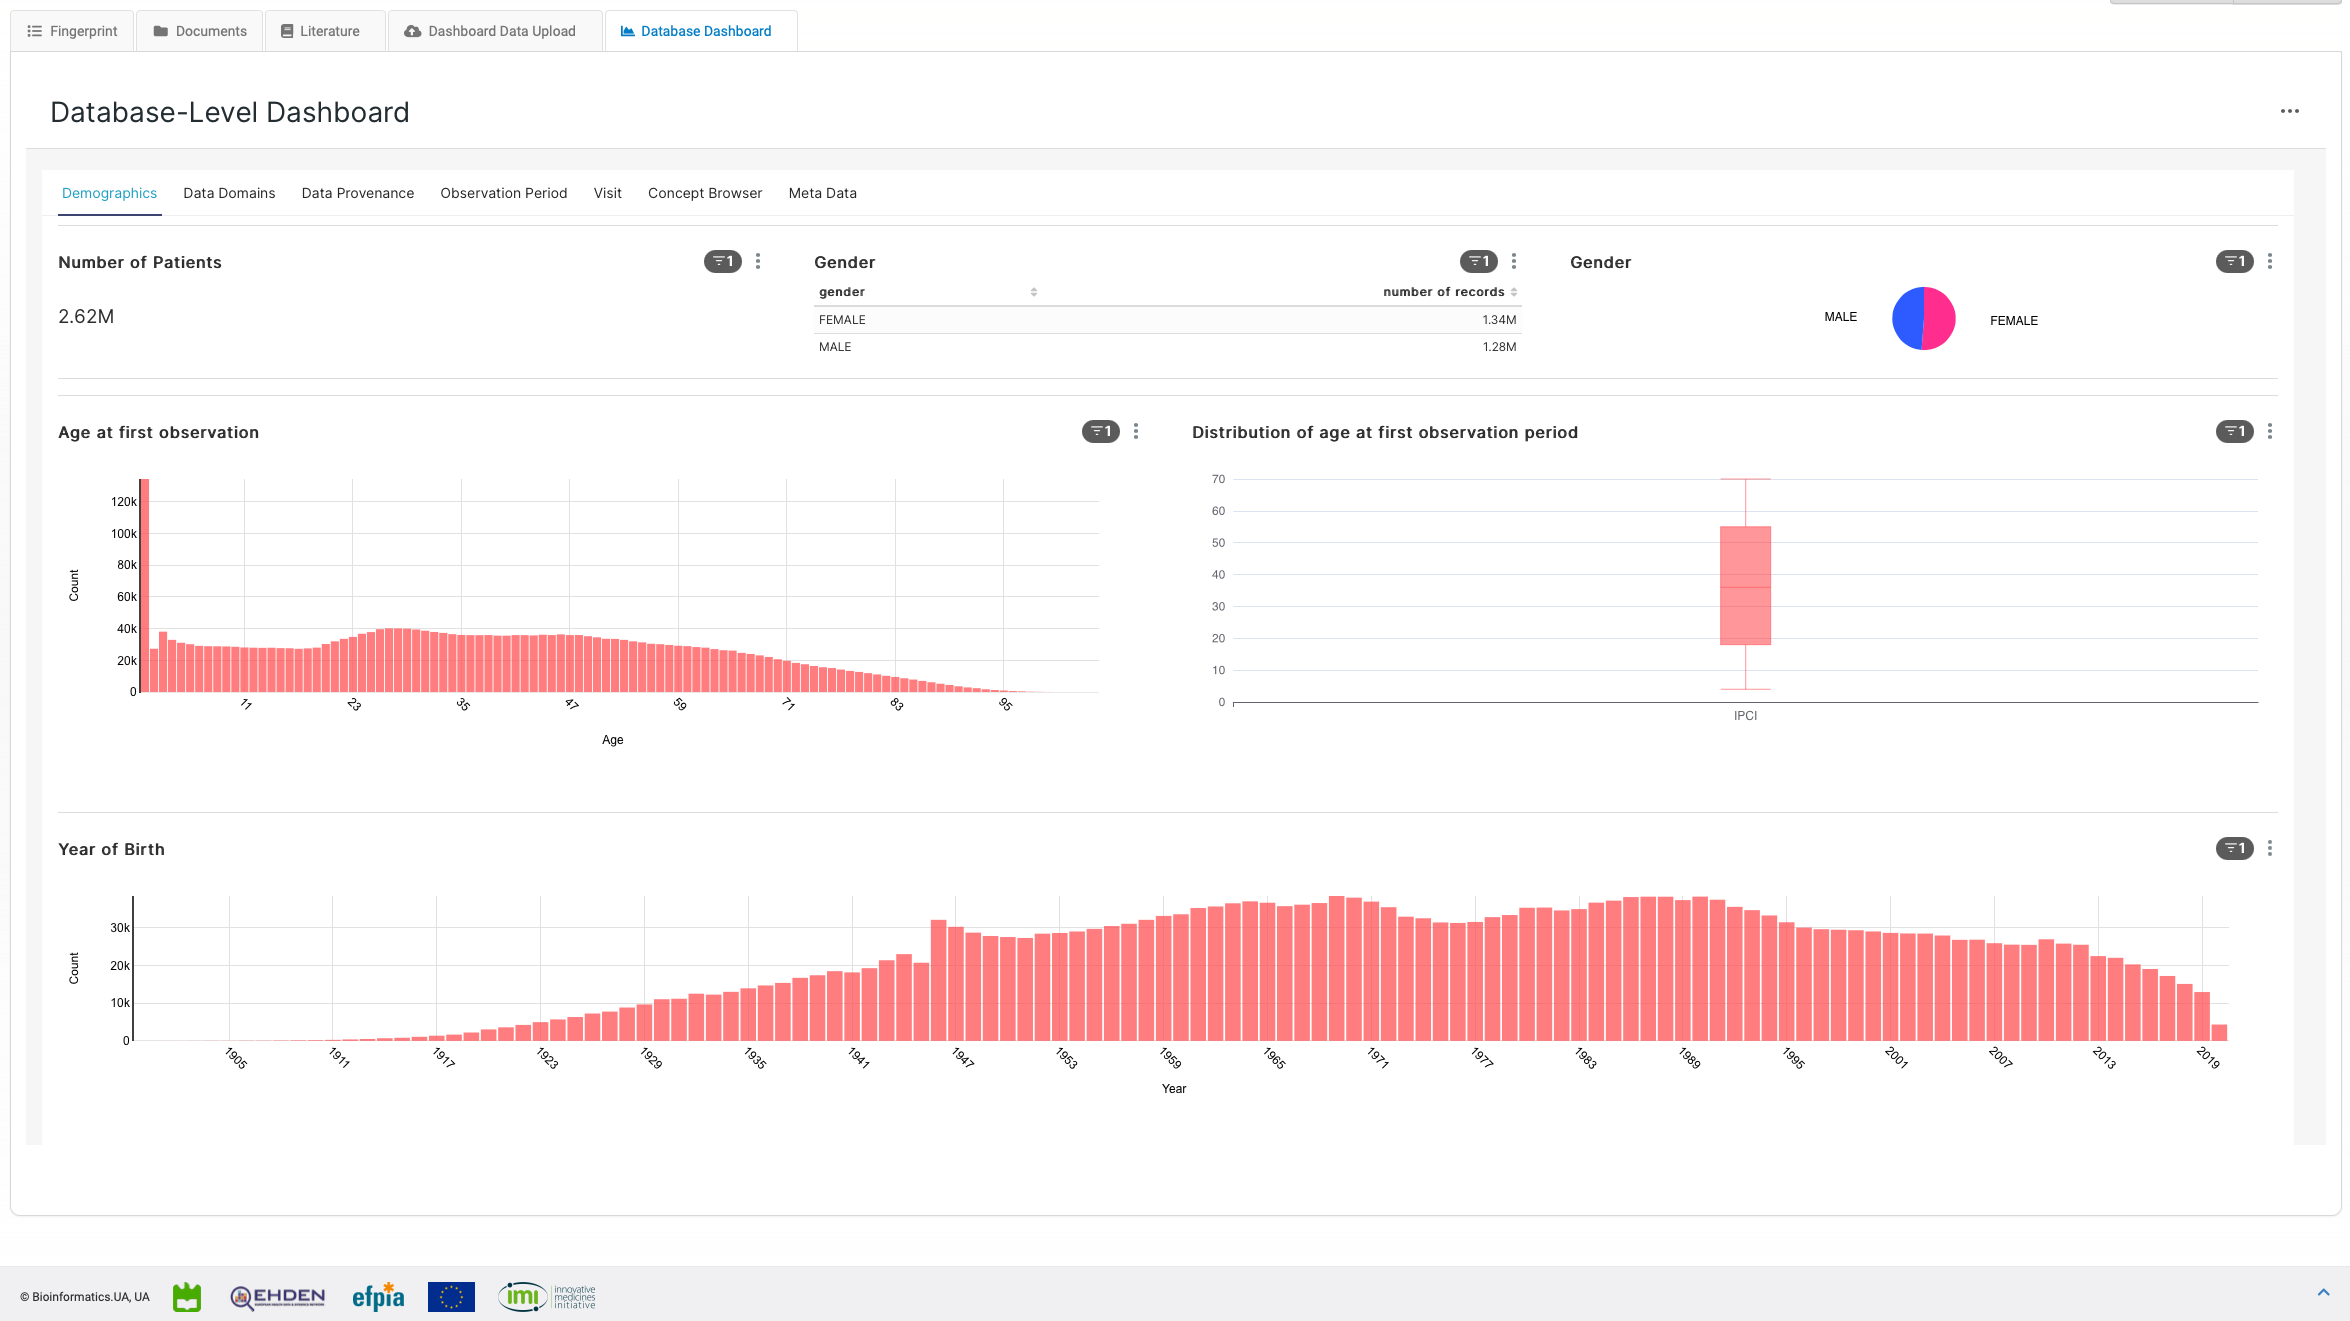Sort table by number of records
The image size is (2350, 1321).
tap(1513, 292)
